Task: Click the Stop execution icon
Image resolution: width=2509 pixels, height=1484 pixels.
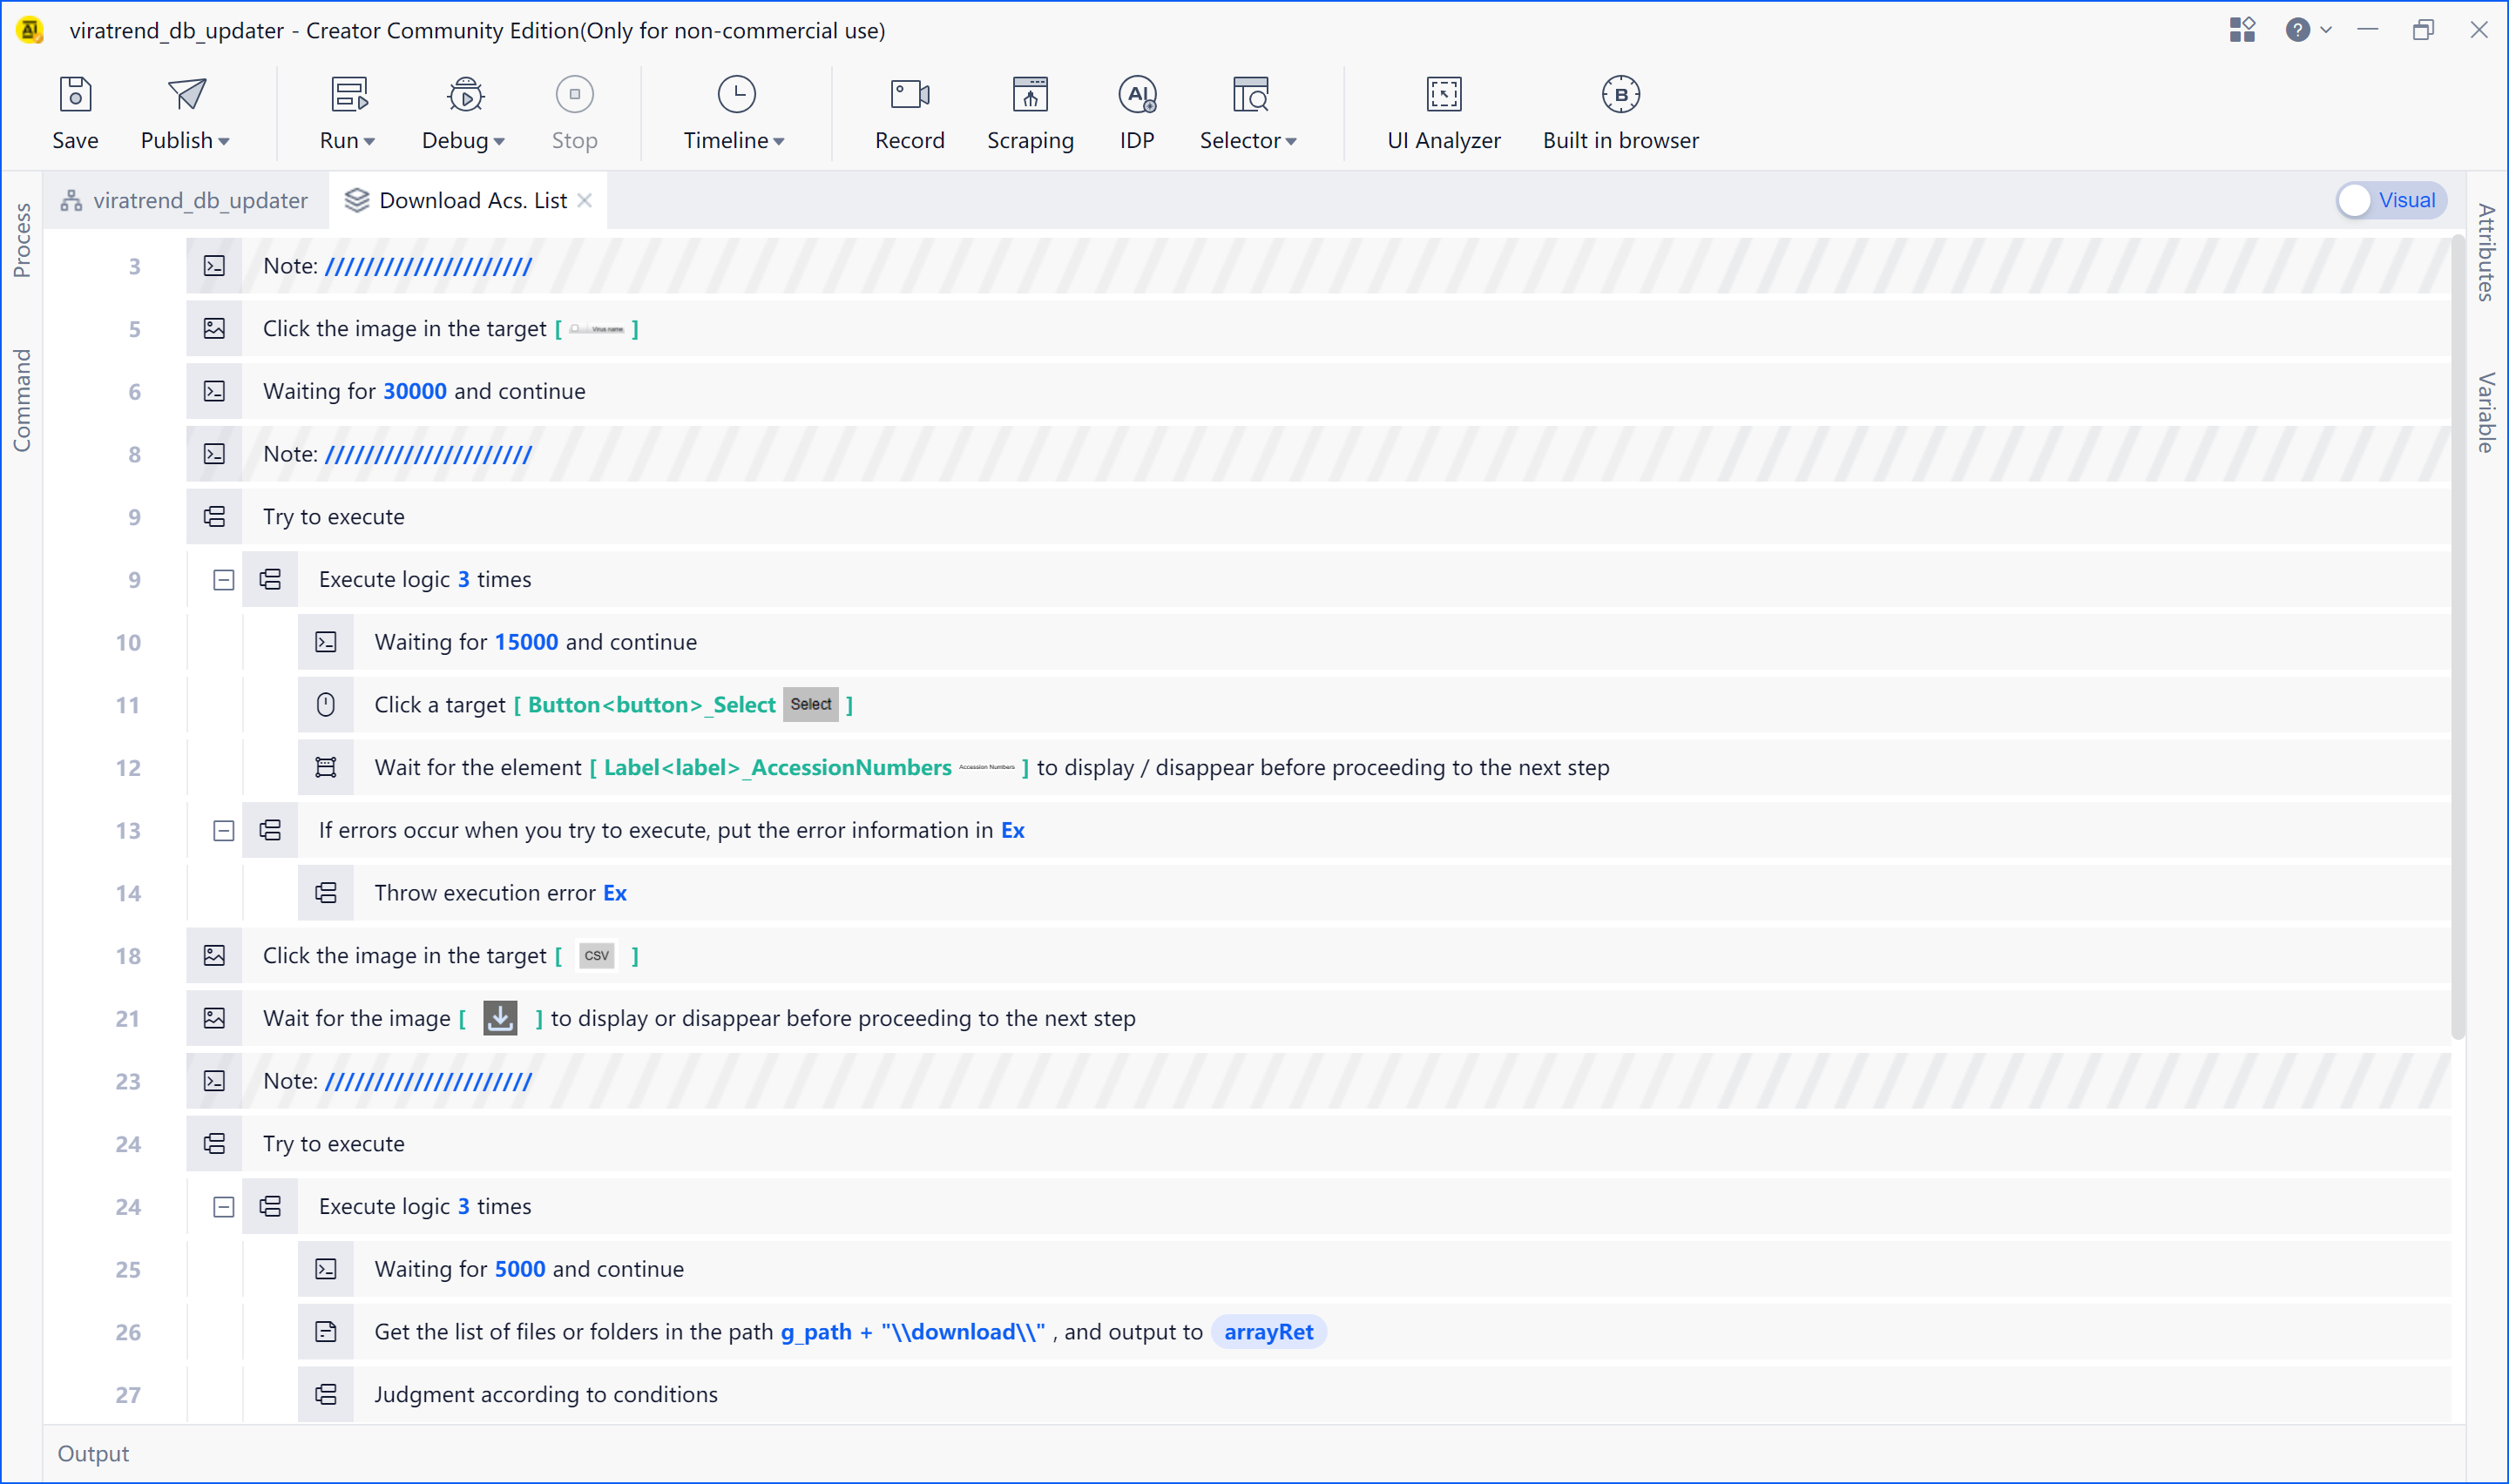Action: tap(574, 95)
